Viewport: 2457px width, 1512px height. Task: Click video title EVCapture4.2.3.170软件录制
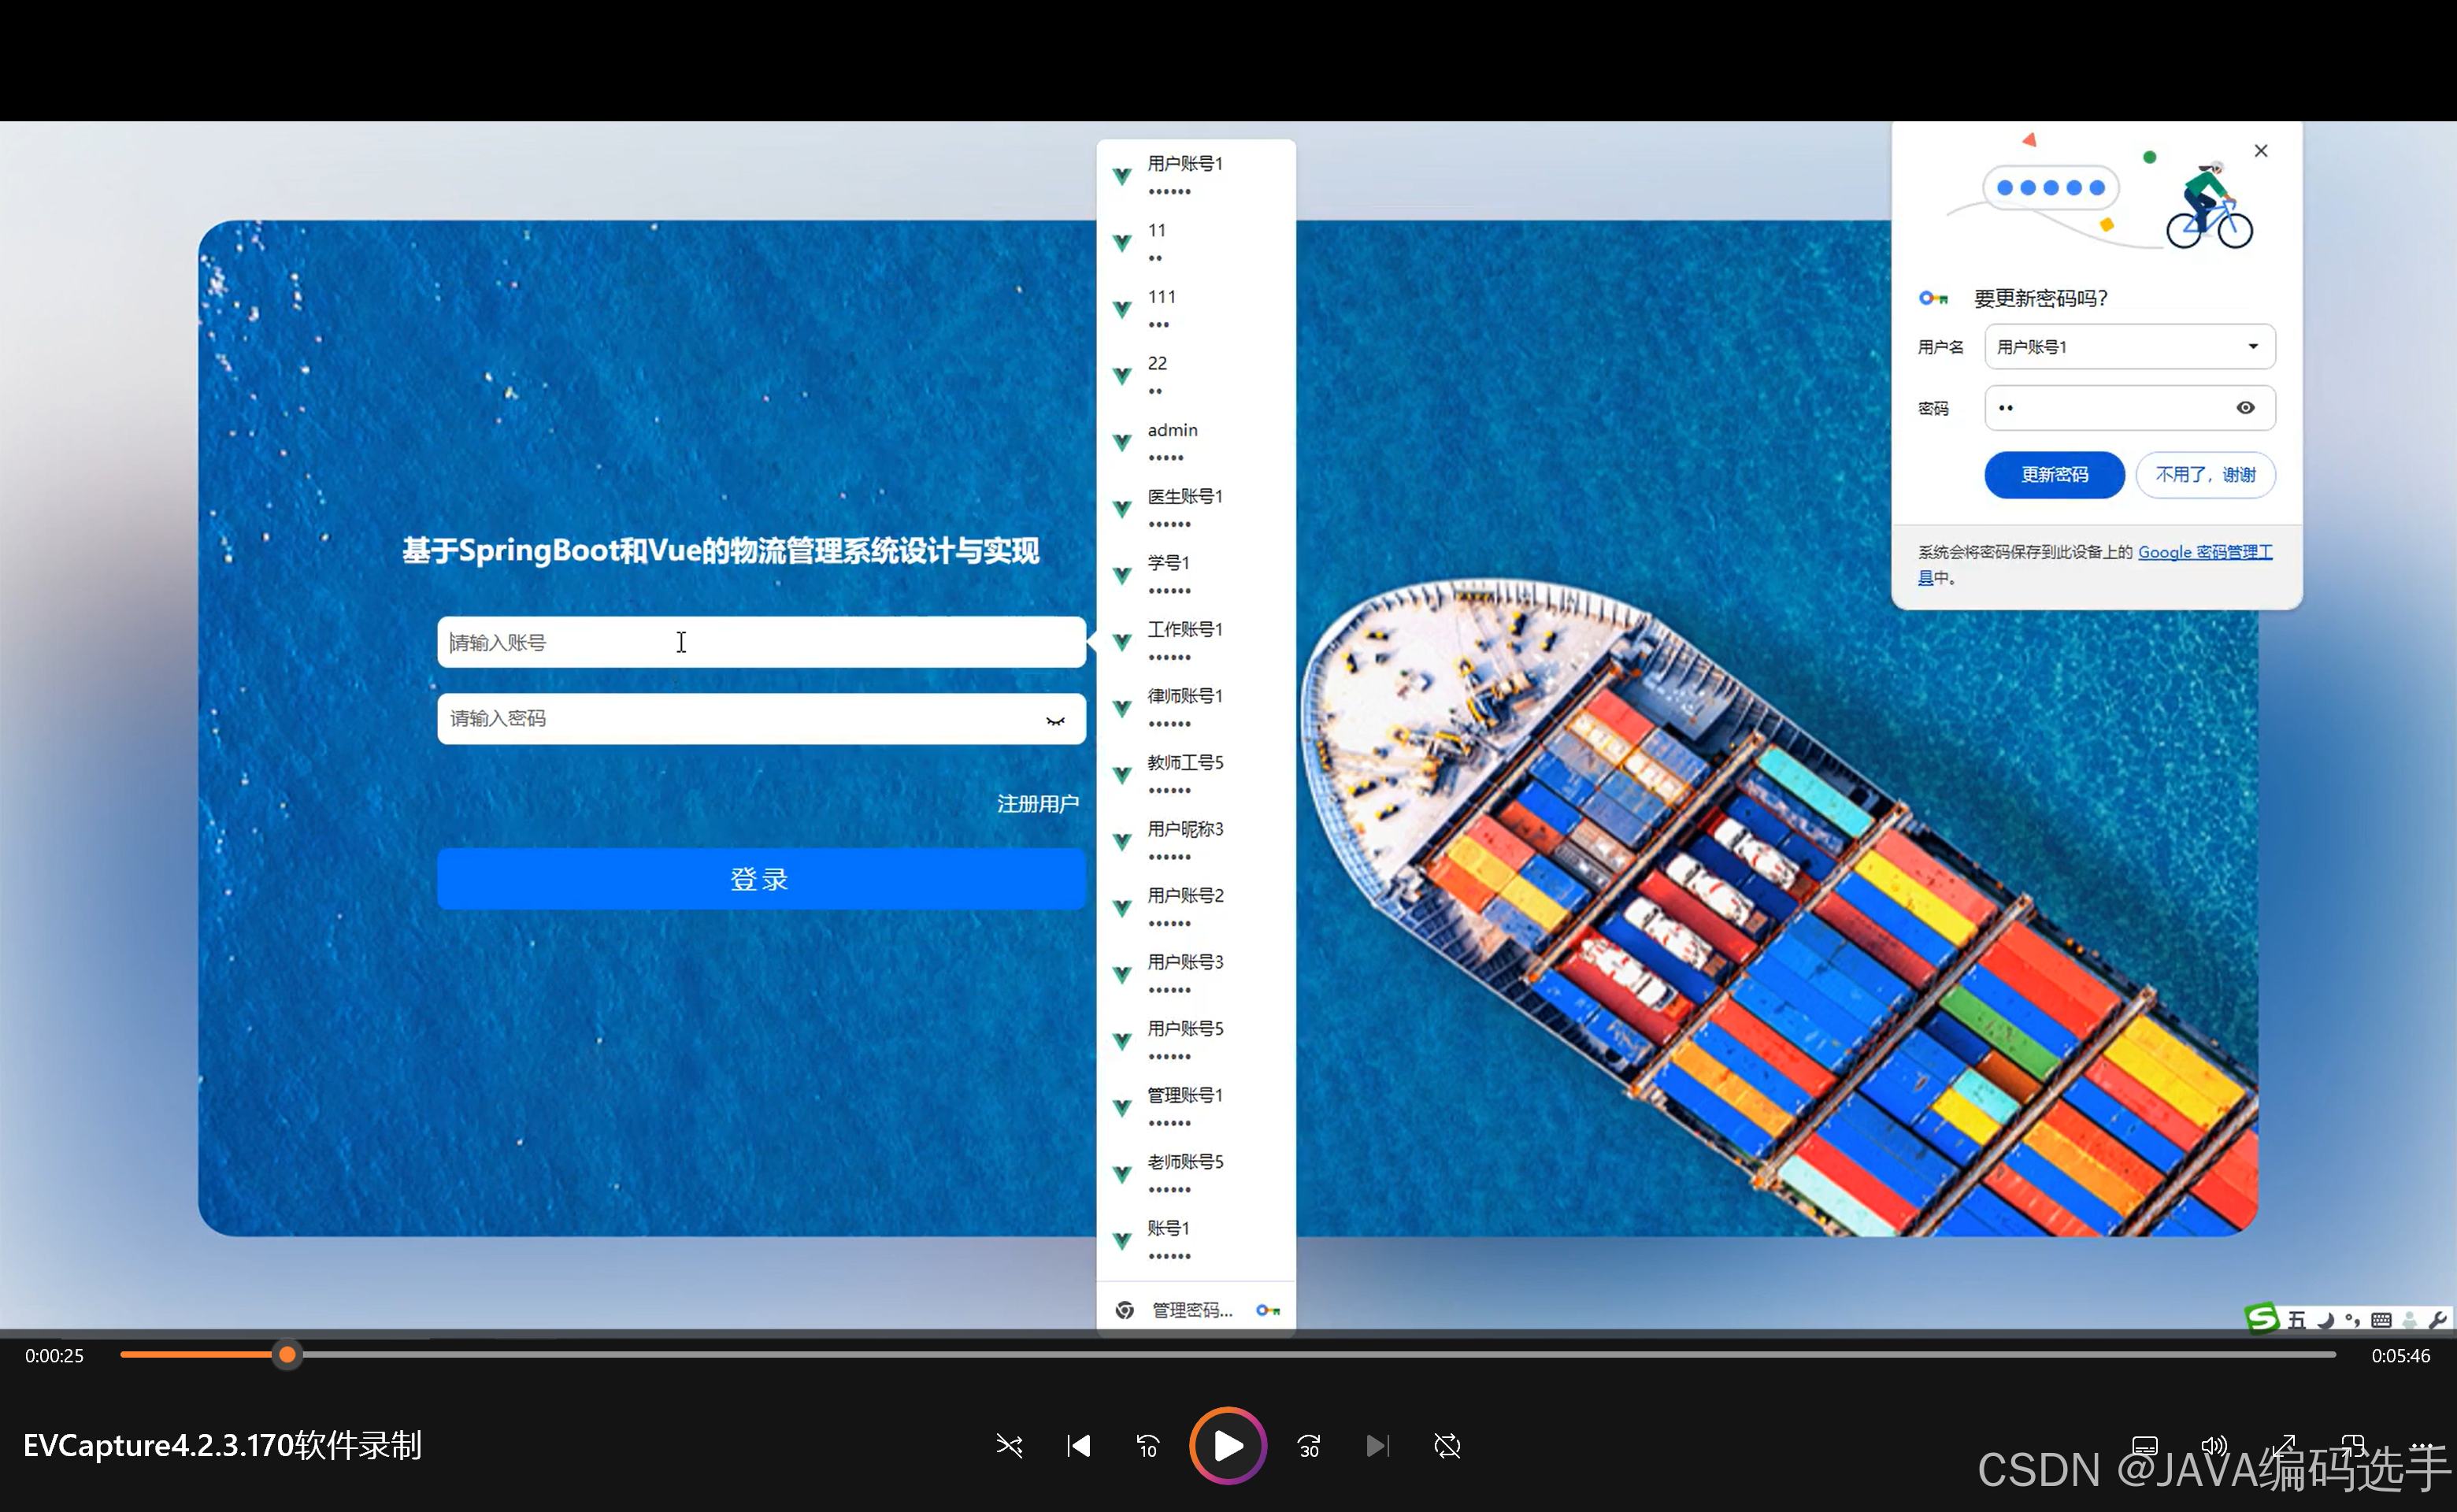[222, 1445]
